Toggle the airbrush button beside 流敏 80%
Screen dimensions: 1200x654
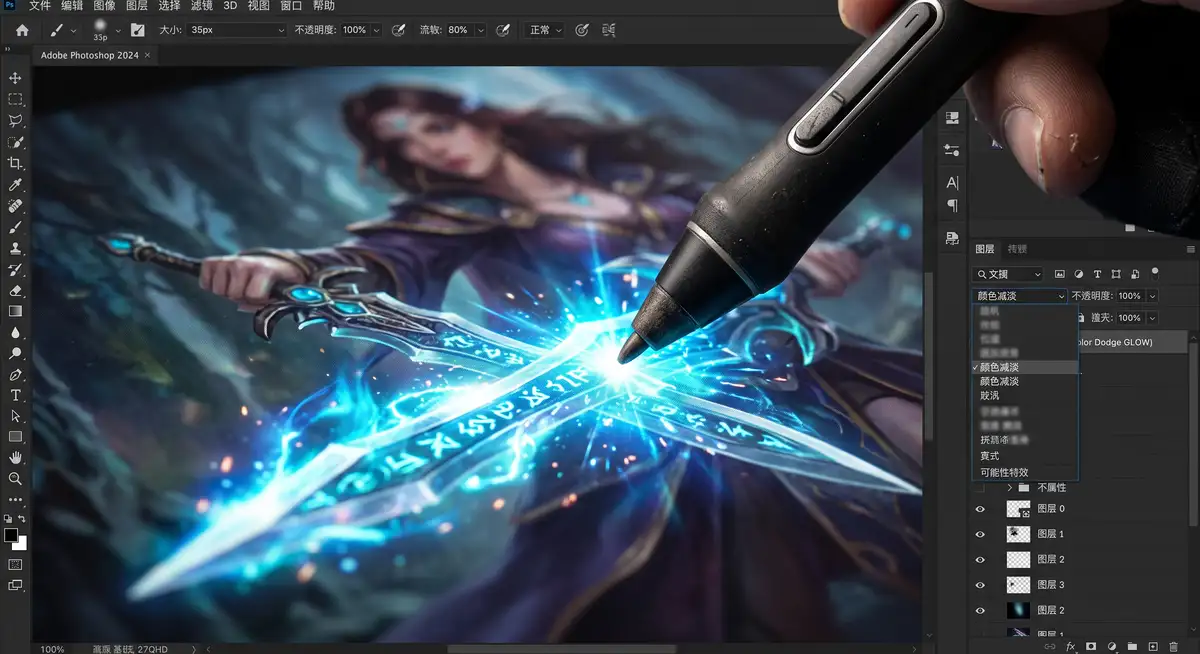tap(503, 30)
